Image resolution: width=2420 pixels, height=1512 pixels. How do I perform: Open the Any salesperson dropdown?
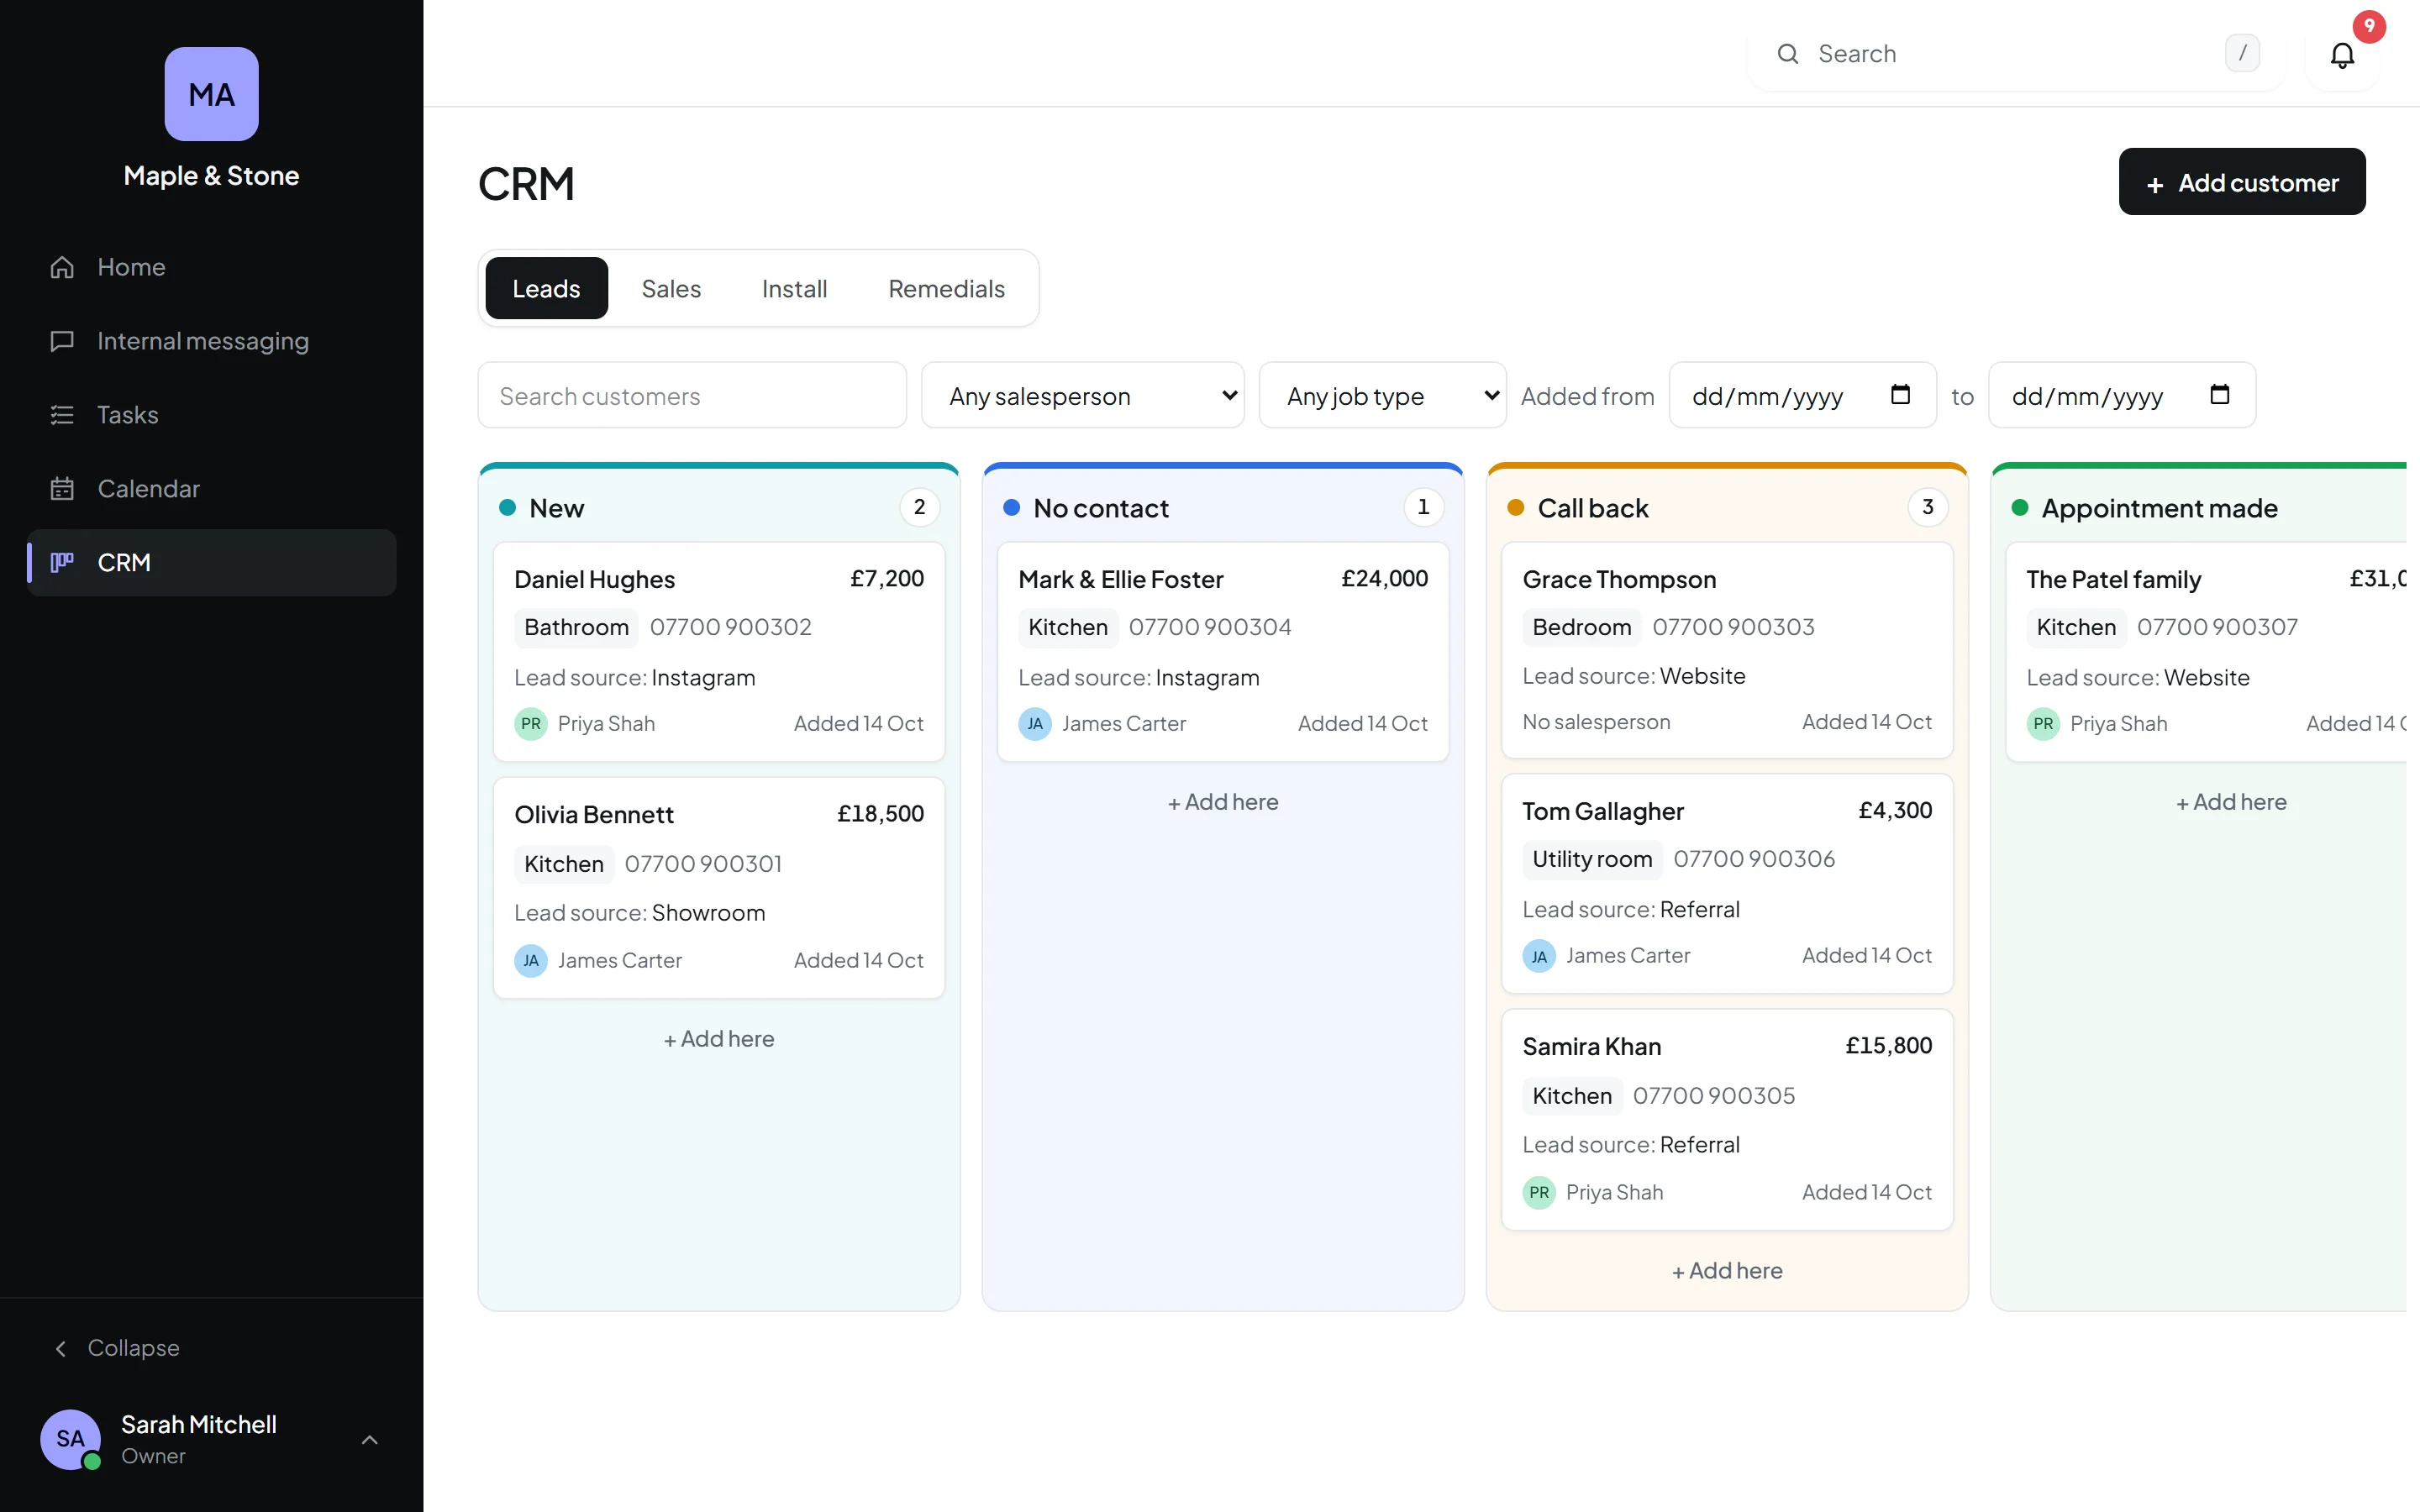tap(1083, 395)
